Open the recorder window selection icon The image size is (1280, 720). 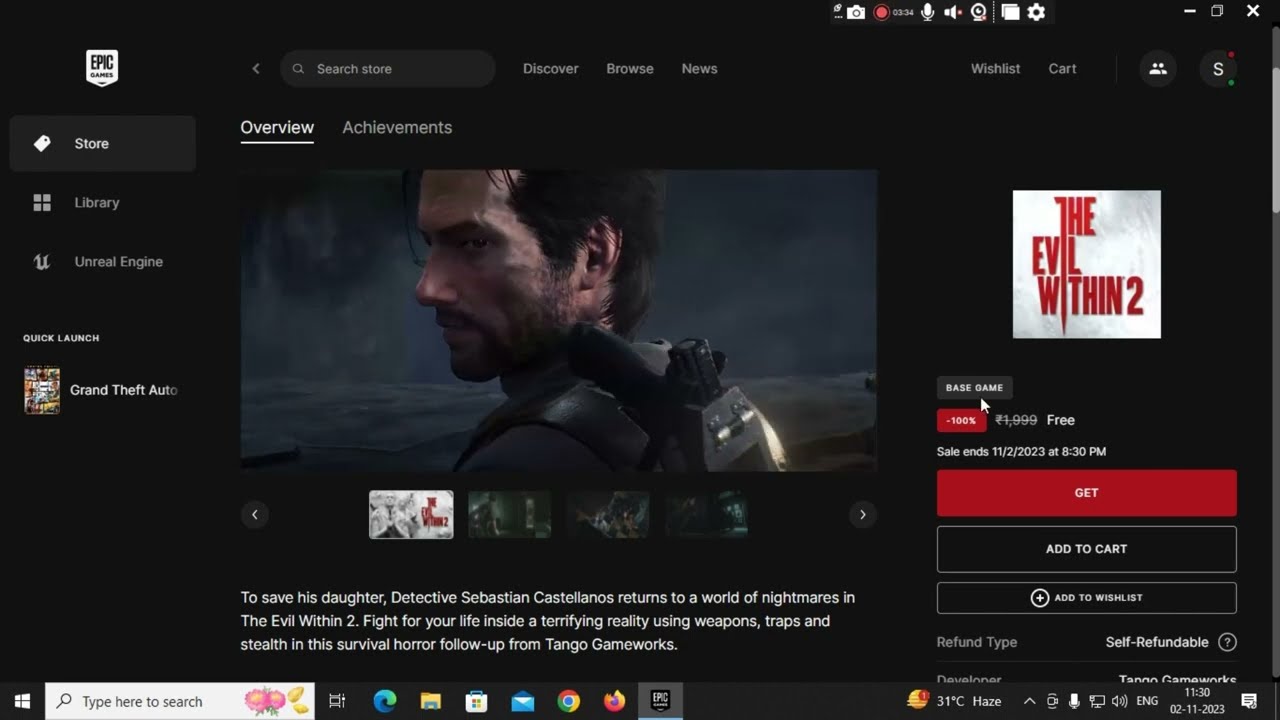point(1010,12)
